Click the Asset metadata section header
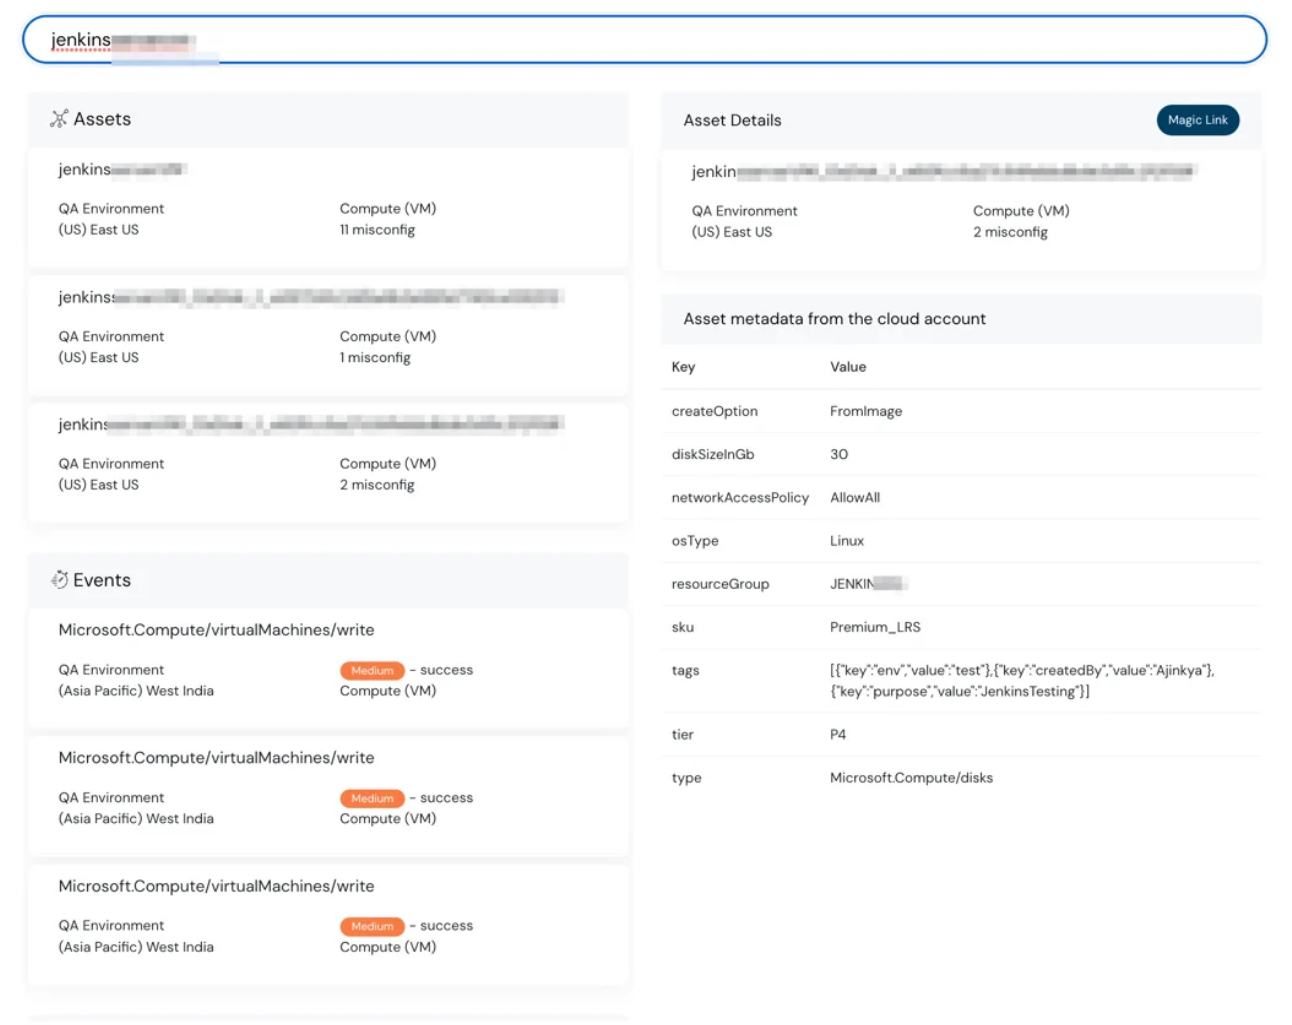The image size is (1292, 1025). [834, 319]
